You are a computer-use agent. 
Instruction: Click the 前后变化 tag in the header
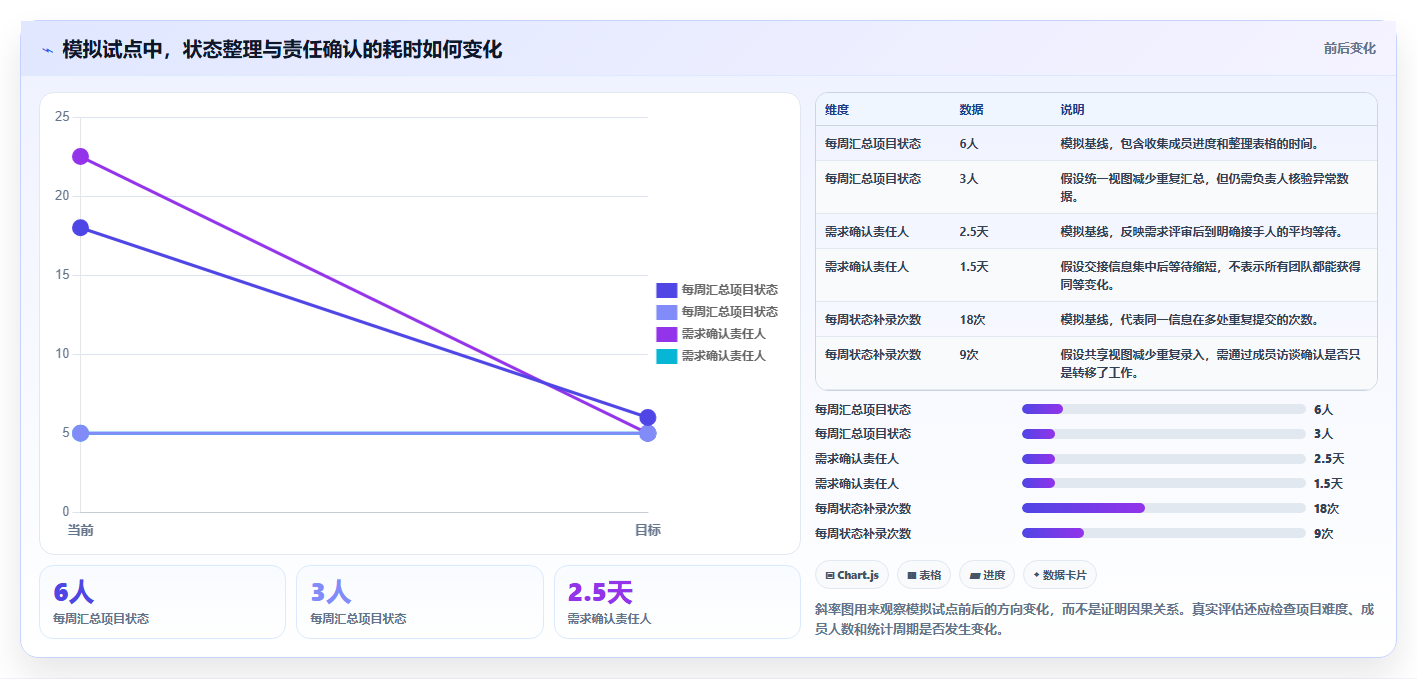pyautogui.click(x=1349, y=48)
